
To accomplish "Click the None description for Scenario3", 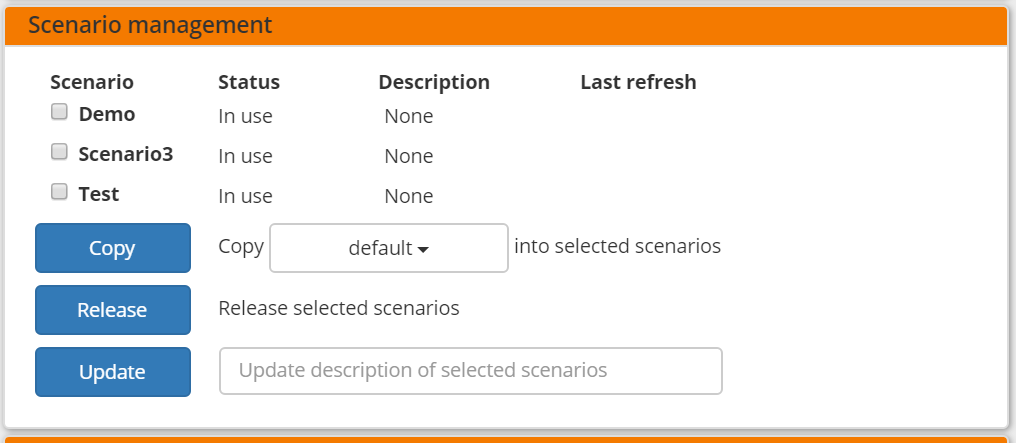I will click(408, 156).
